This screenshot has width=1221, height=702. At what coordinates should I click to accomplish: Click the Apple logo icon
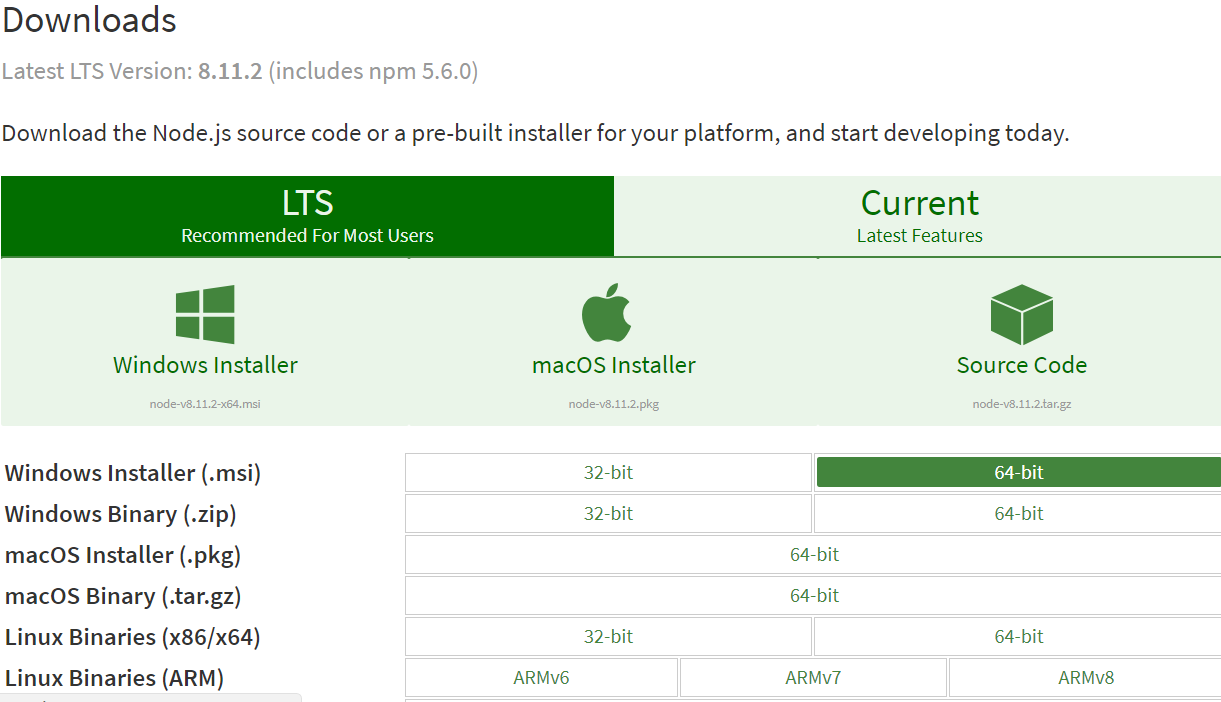[607, 313]
